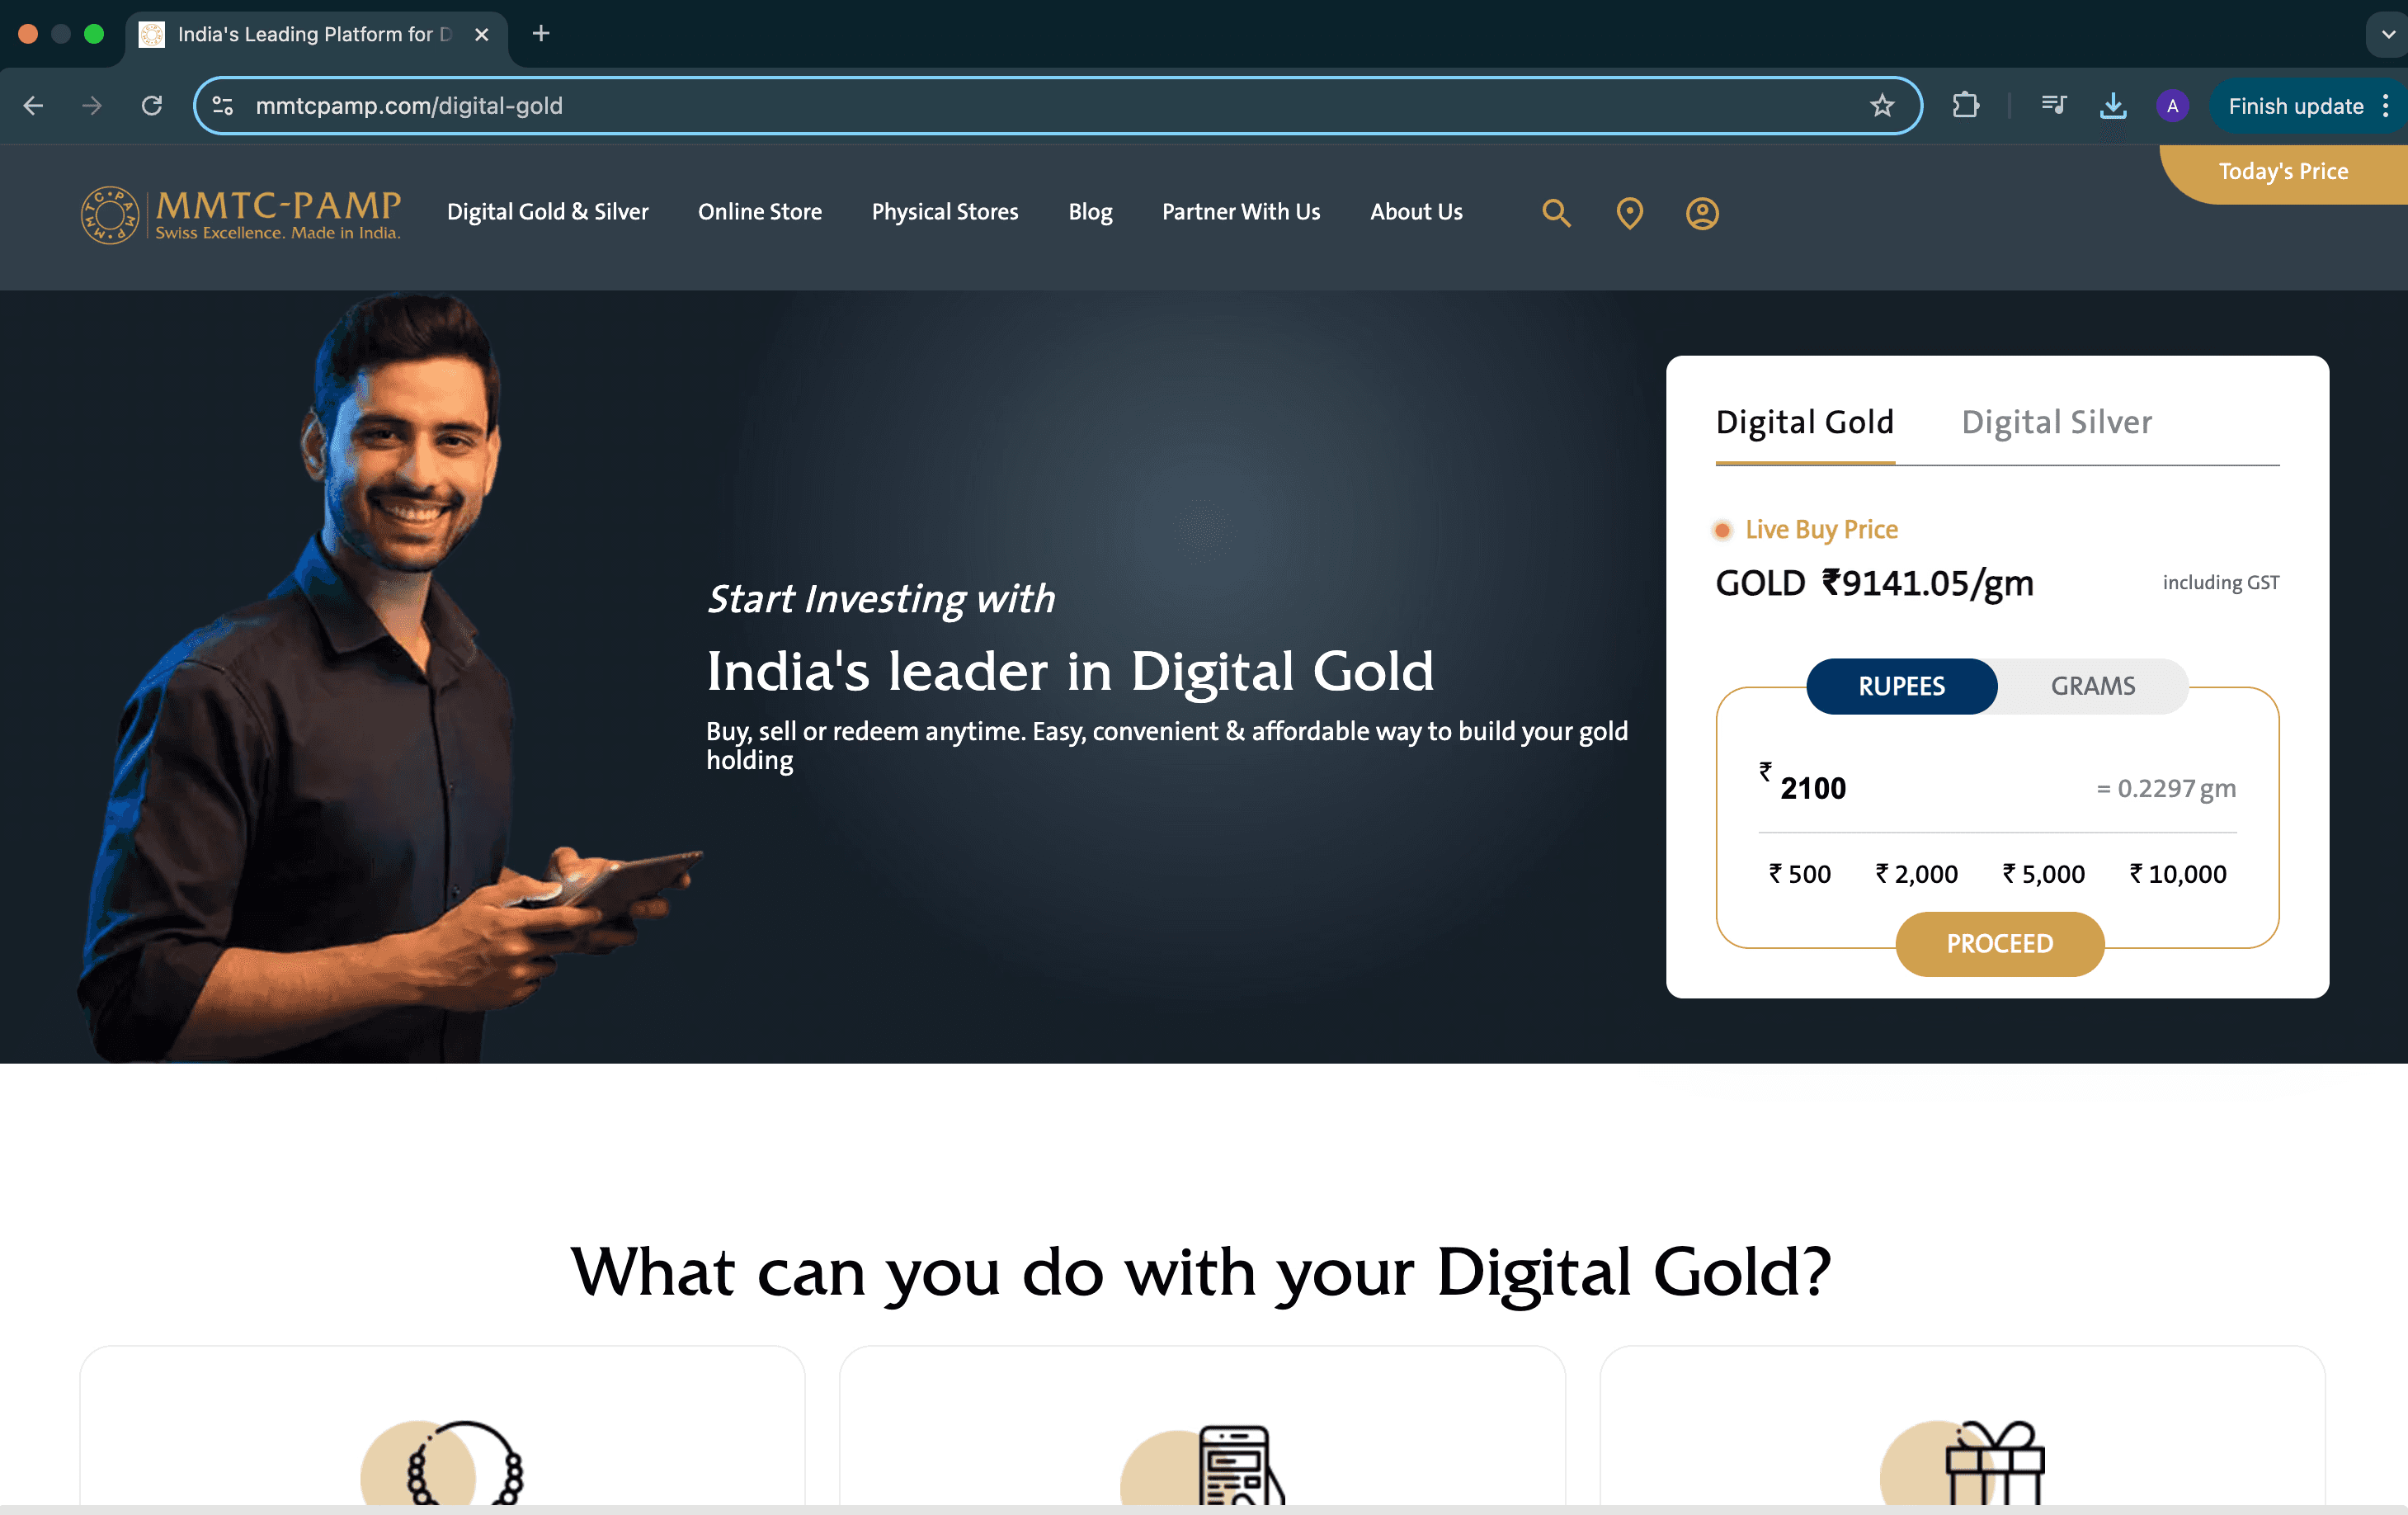Bookmark page with the star icon
This screenshot has width=2408, height=1515.
(1882, 106)
